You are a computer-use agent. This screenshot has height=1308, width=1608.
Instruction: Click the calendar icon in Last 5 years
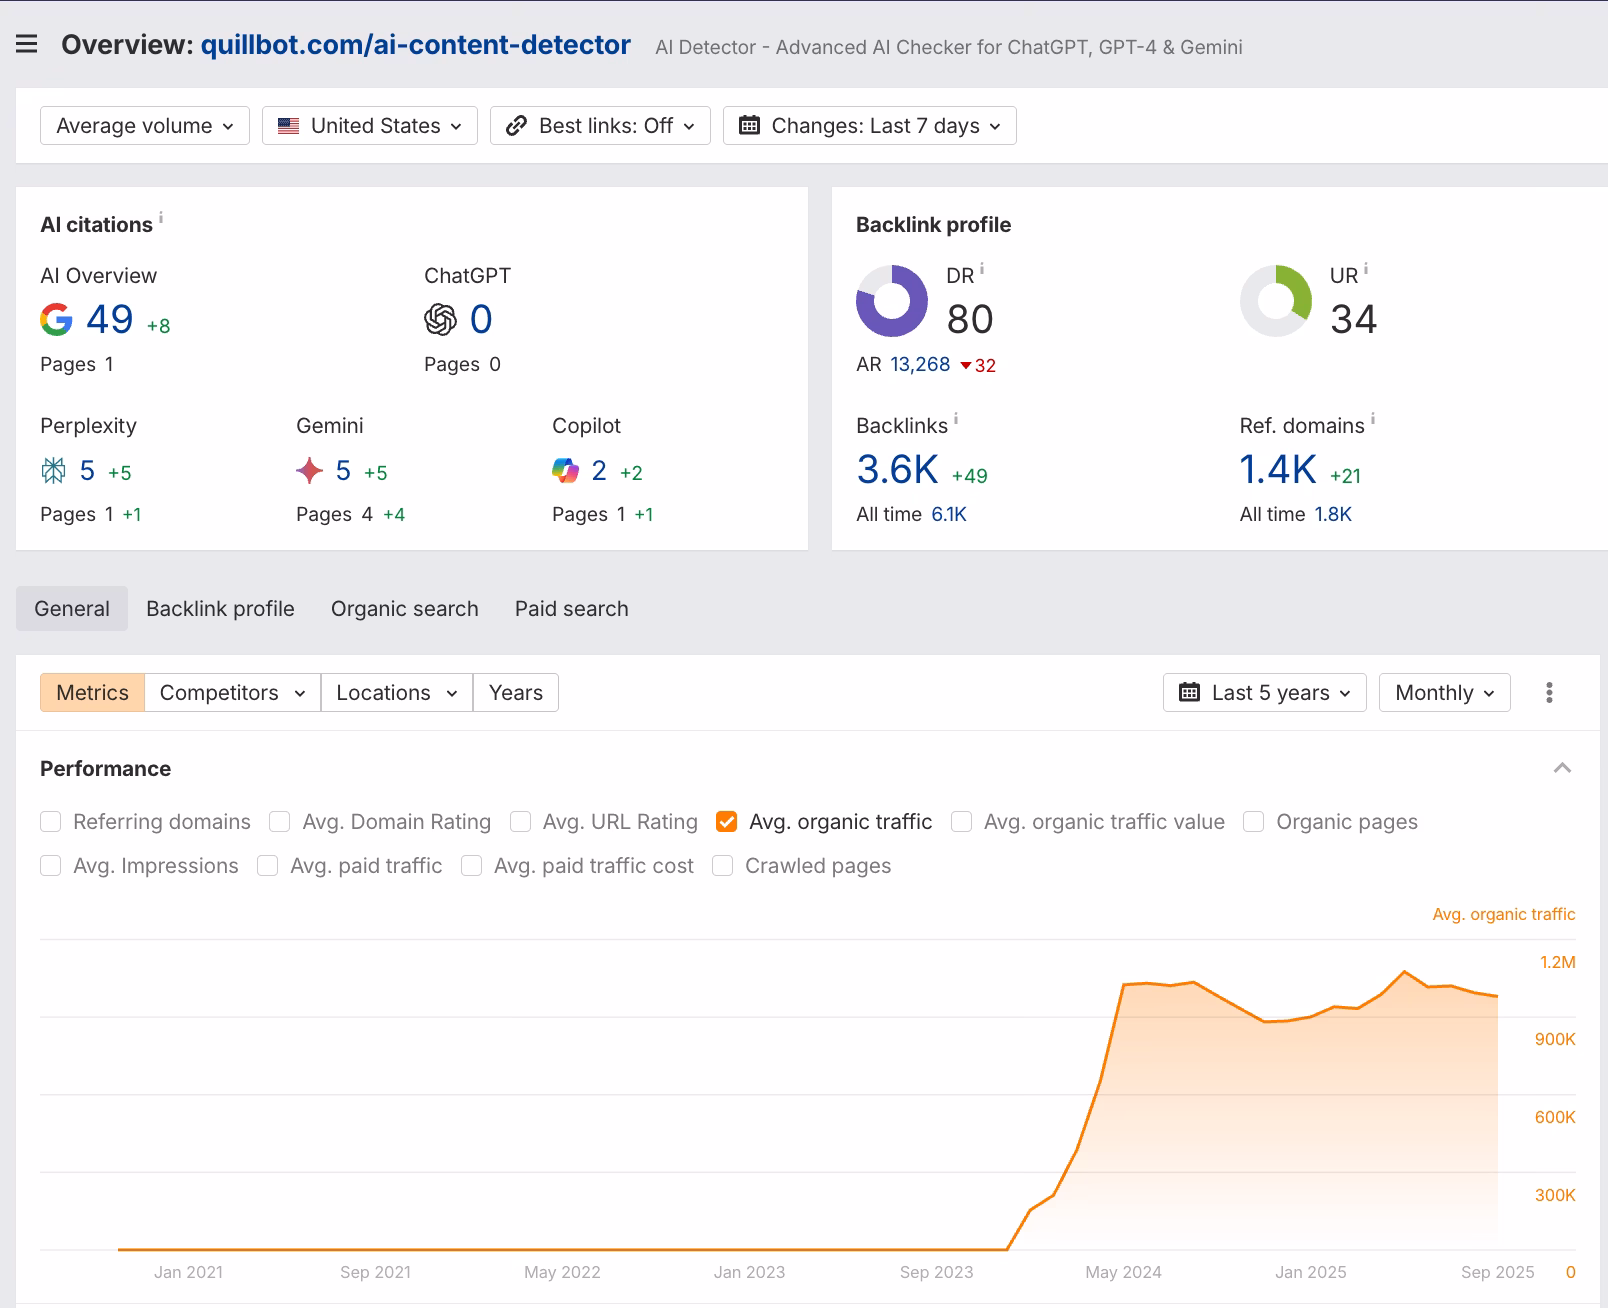1189,692
